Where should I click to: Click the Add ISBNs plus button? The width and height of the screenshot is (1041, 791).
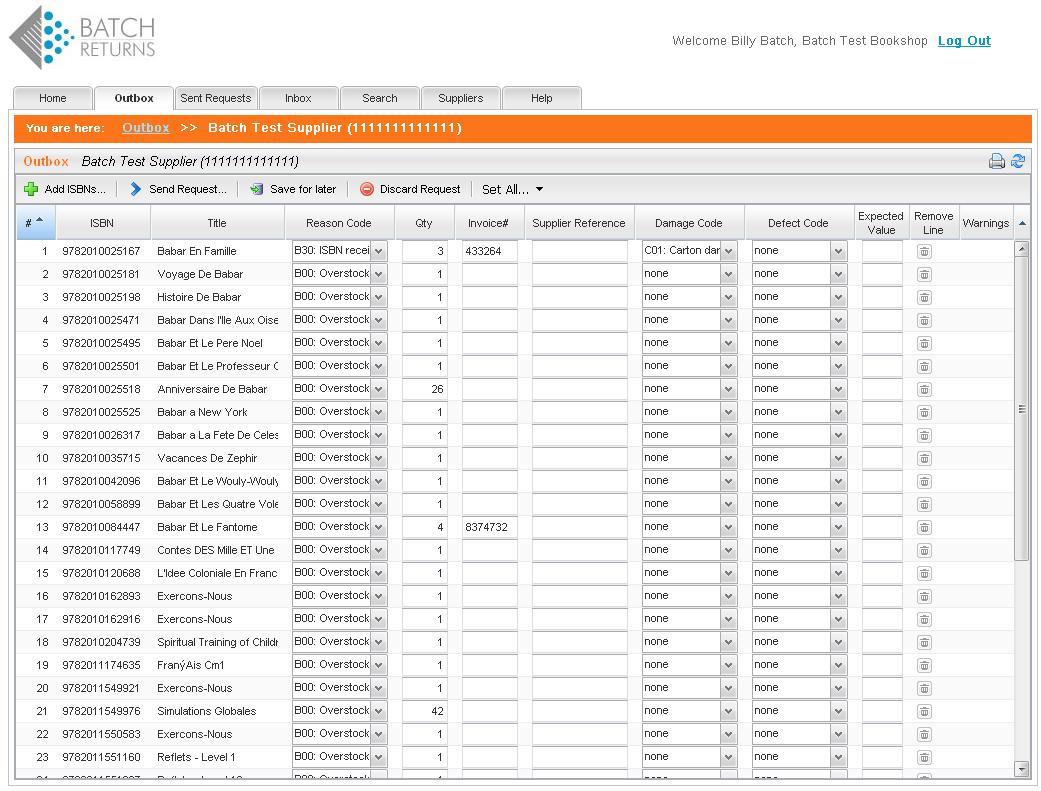click(64, 189)
